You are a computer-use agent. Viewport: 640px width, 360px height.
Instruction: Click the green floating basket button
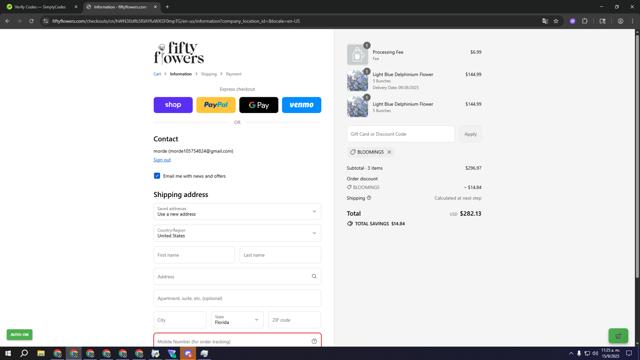[618, 336]
